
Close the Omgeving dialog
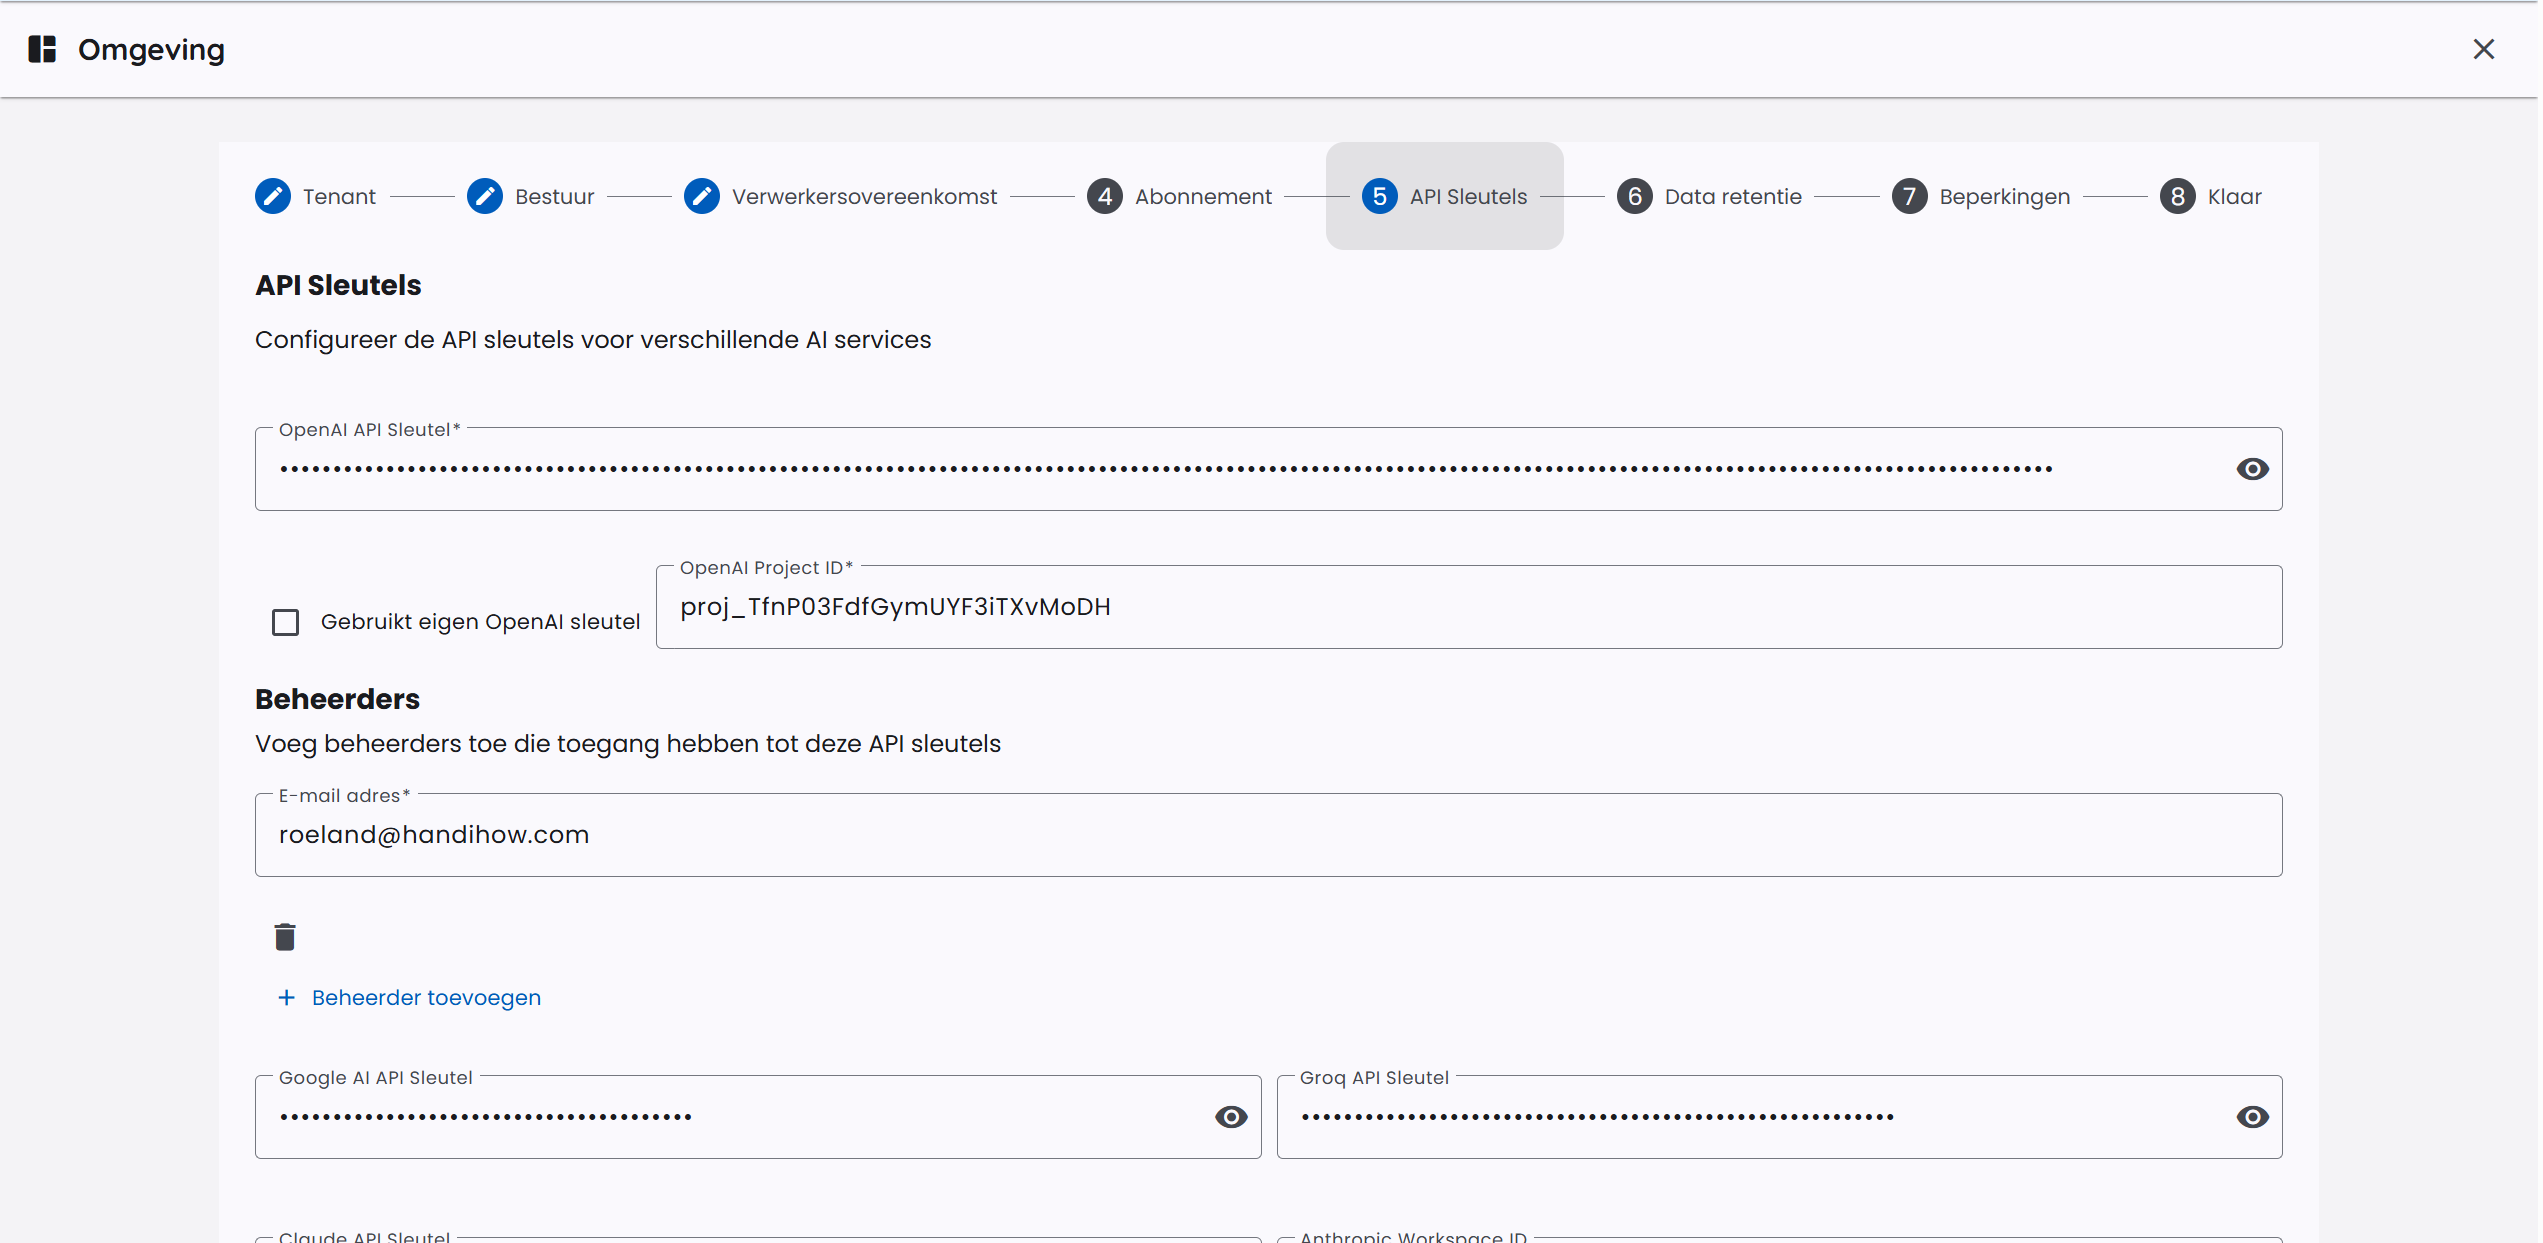[2484, 49]
